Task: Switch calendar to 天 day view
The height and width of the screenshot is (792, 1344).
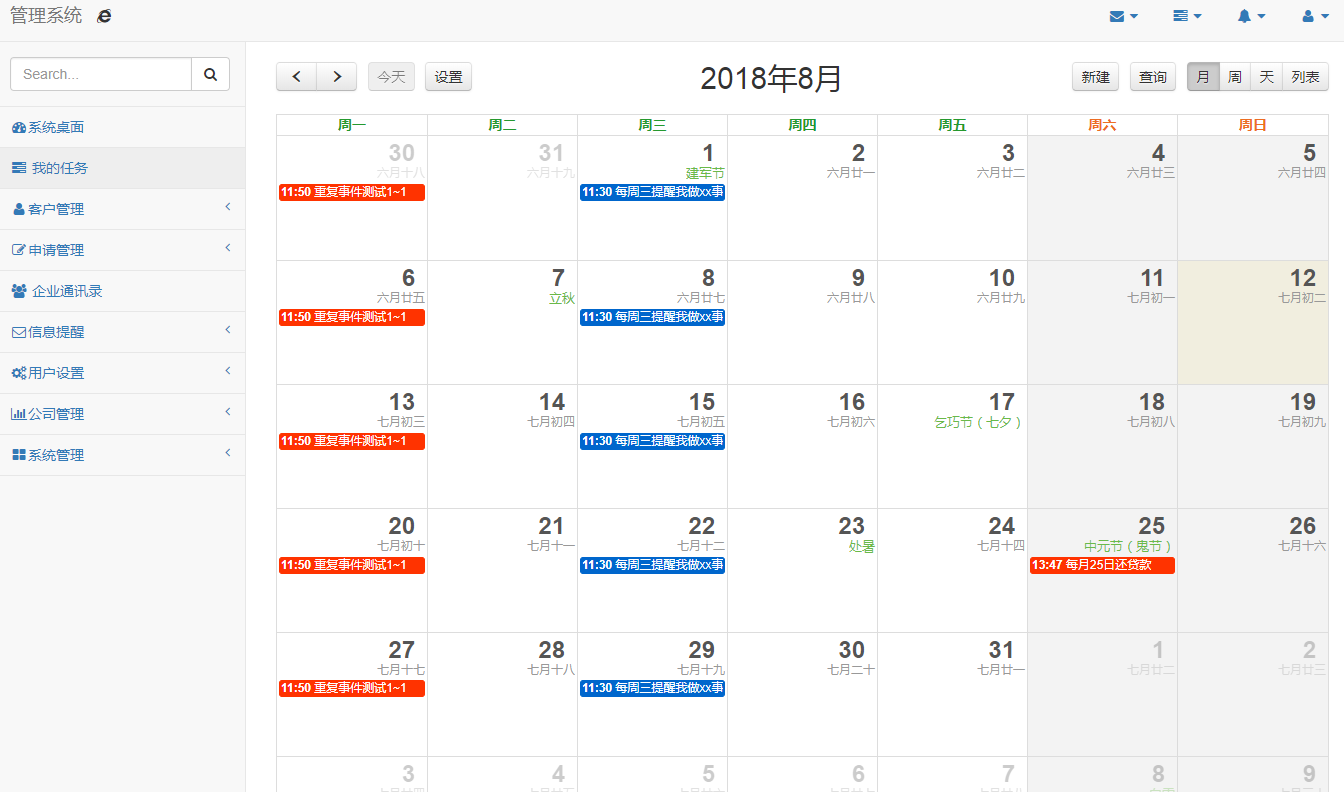Action: click(x=1266, y=77)
